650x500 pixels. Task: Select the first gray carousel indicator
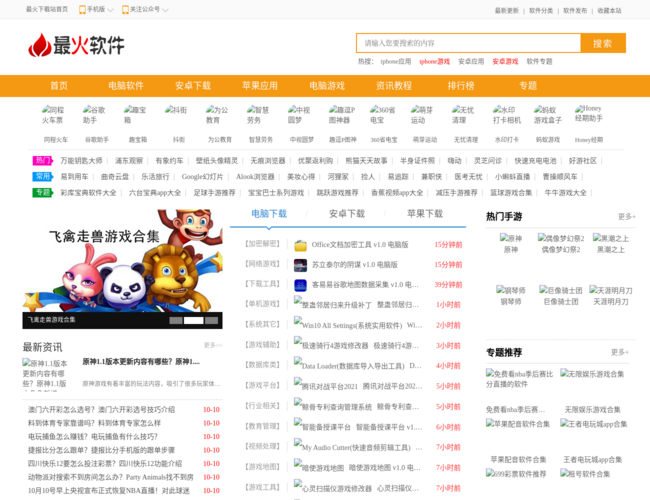point(176,320)
